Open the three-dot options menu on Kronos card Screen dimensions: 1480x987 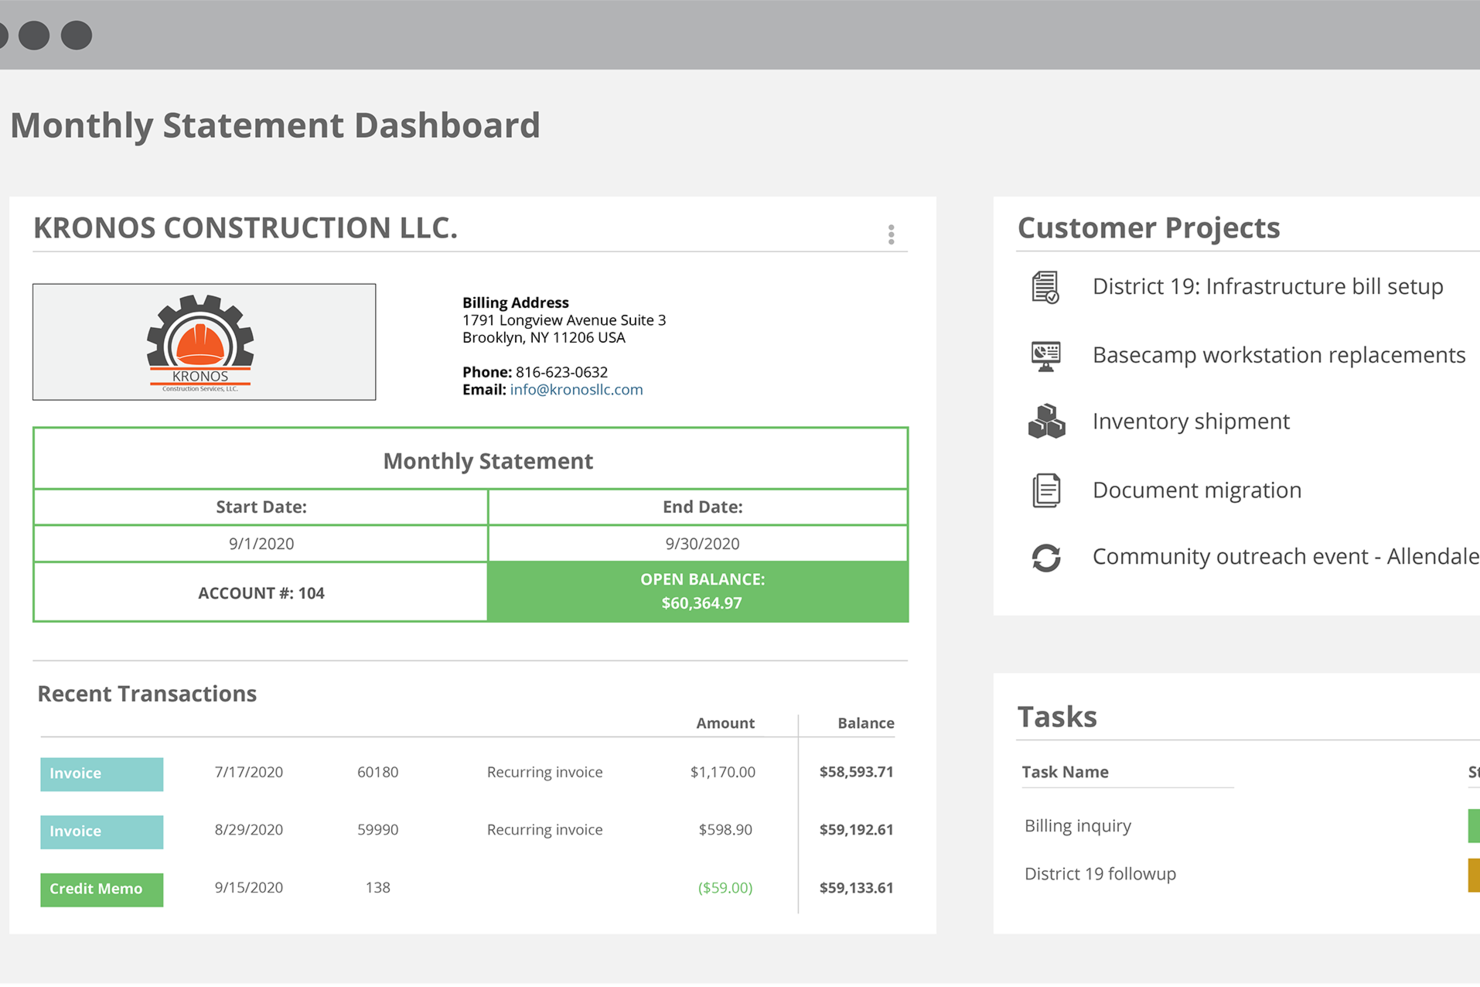pos(891,233)
